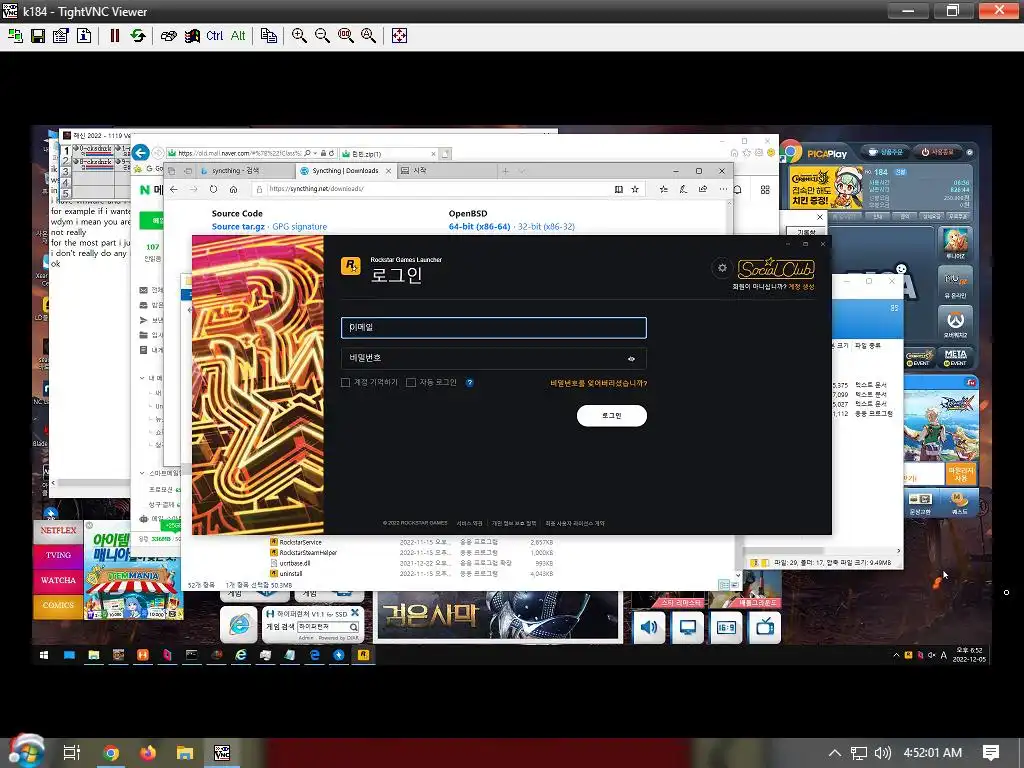Click the white login button
Screen dimensions: 1024x768
(611, 416)
